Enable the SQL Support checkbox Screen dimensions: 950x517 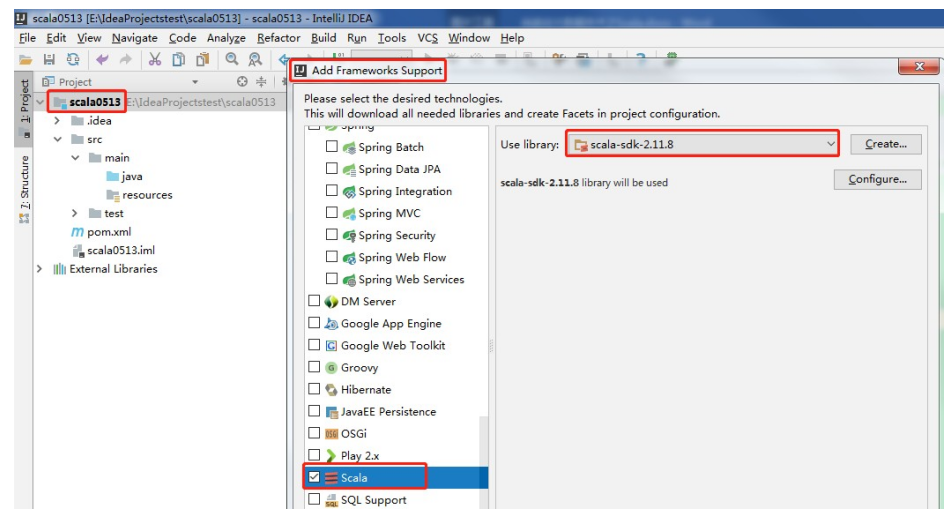[x=314, y=499]
